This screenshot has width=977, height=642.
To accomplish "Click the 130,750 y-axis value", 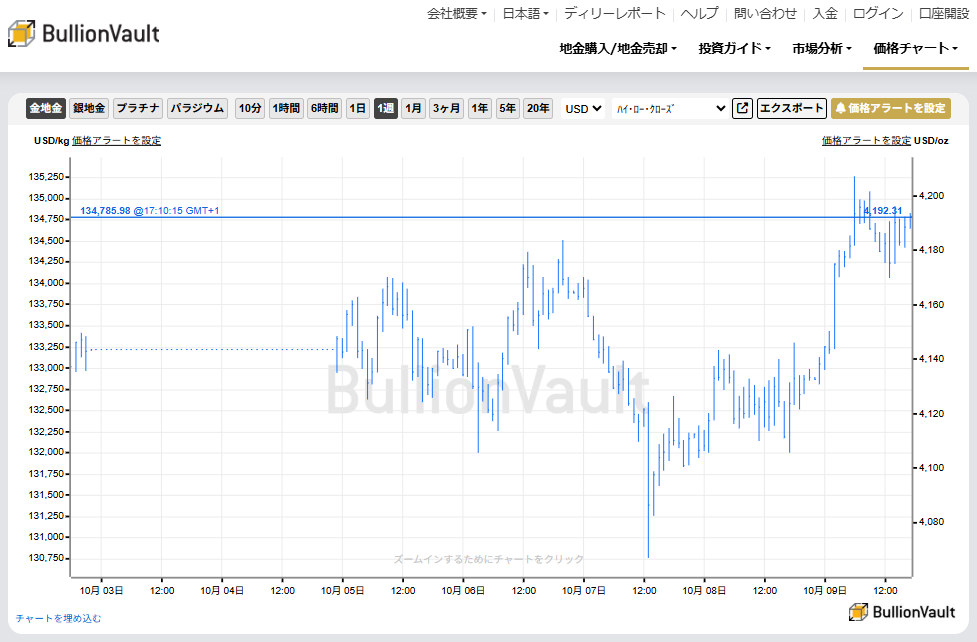I will click(x=45, y=558).
